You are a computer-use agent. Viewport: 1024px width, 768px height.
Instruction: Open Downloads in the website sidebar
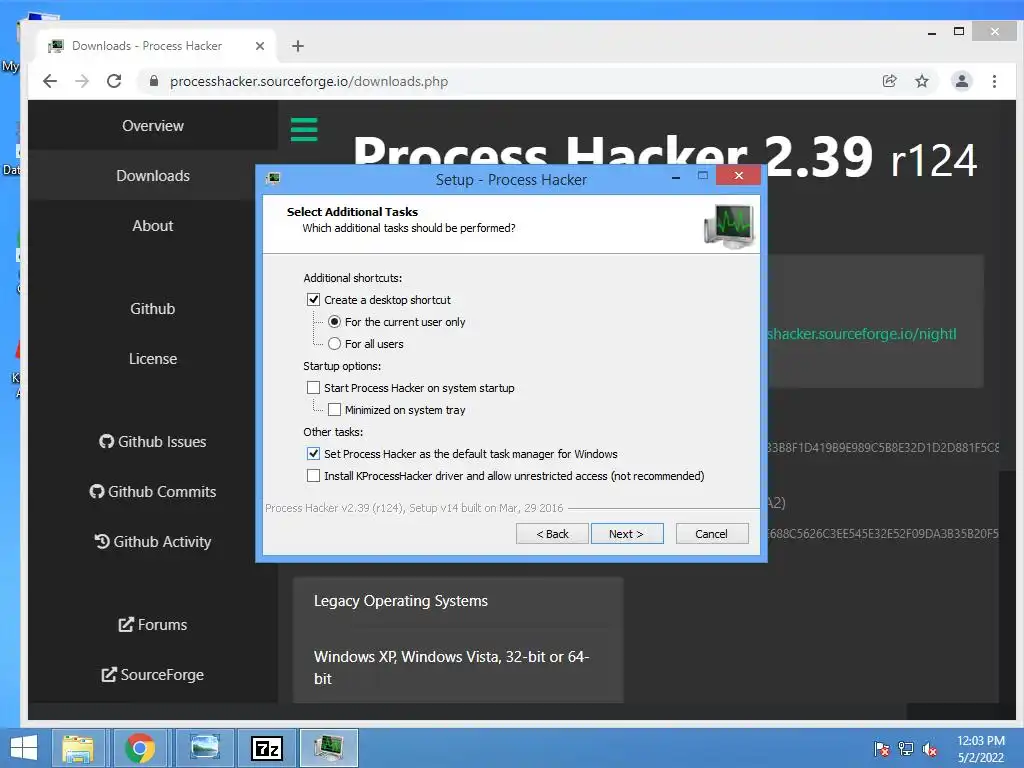click(x=153, y=176)
